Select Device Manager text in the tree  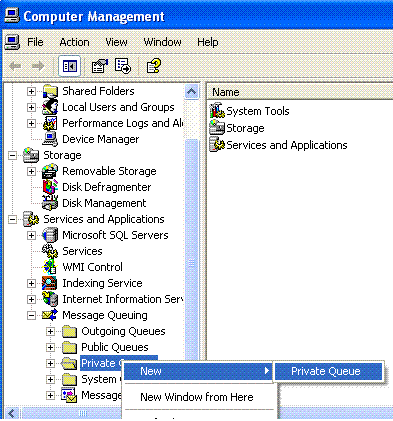(101, 139)
